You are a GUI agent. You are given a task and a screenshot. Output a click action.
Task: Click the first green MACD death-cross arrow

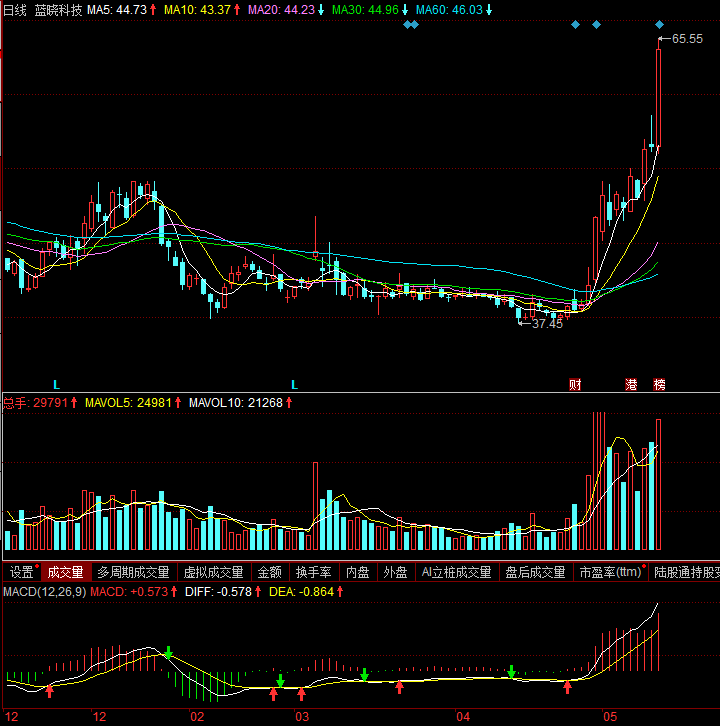(169, 652)
